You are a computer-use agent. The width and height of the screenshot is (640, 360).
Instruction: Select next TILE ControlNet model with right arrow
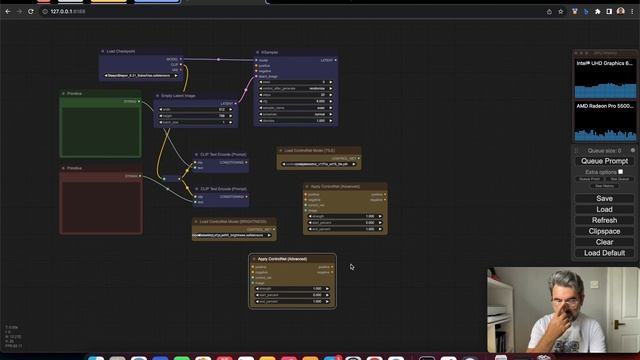[x=354, y=164]
